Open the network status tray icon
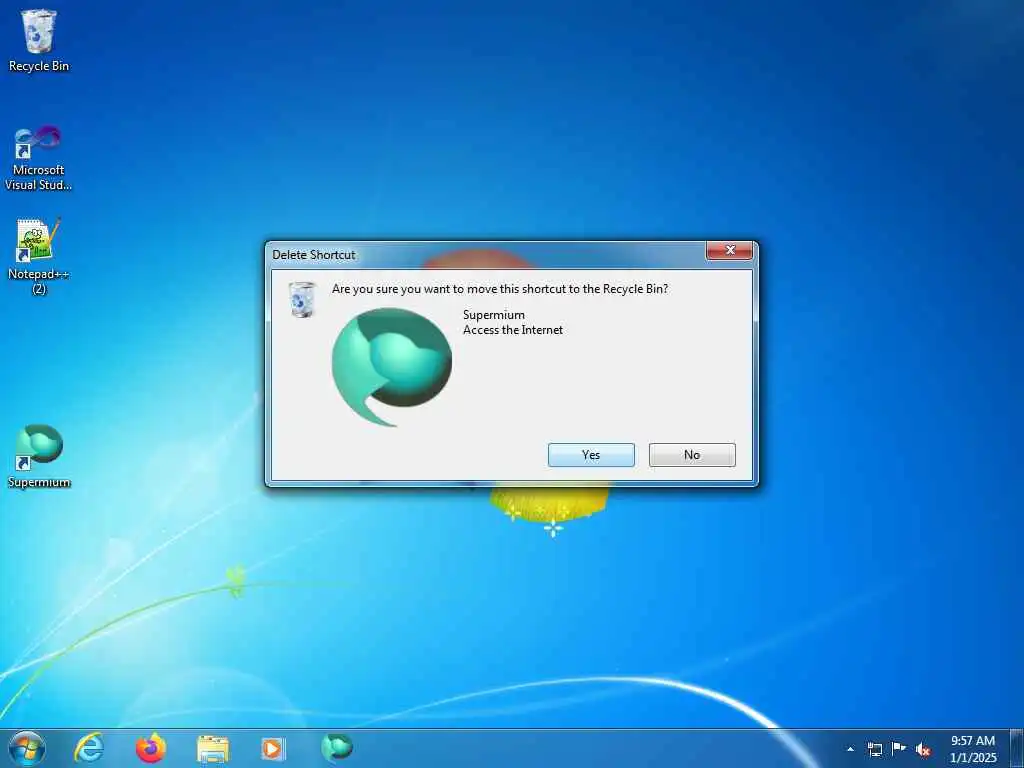The width and height of the screenshot is (1024, 768). (x=874, y=749)
